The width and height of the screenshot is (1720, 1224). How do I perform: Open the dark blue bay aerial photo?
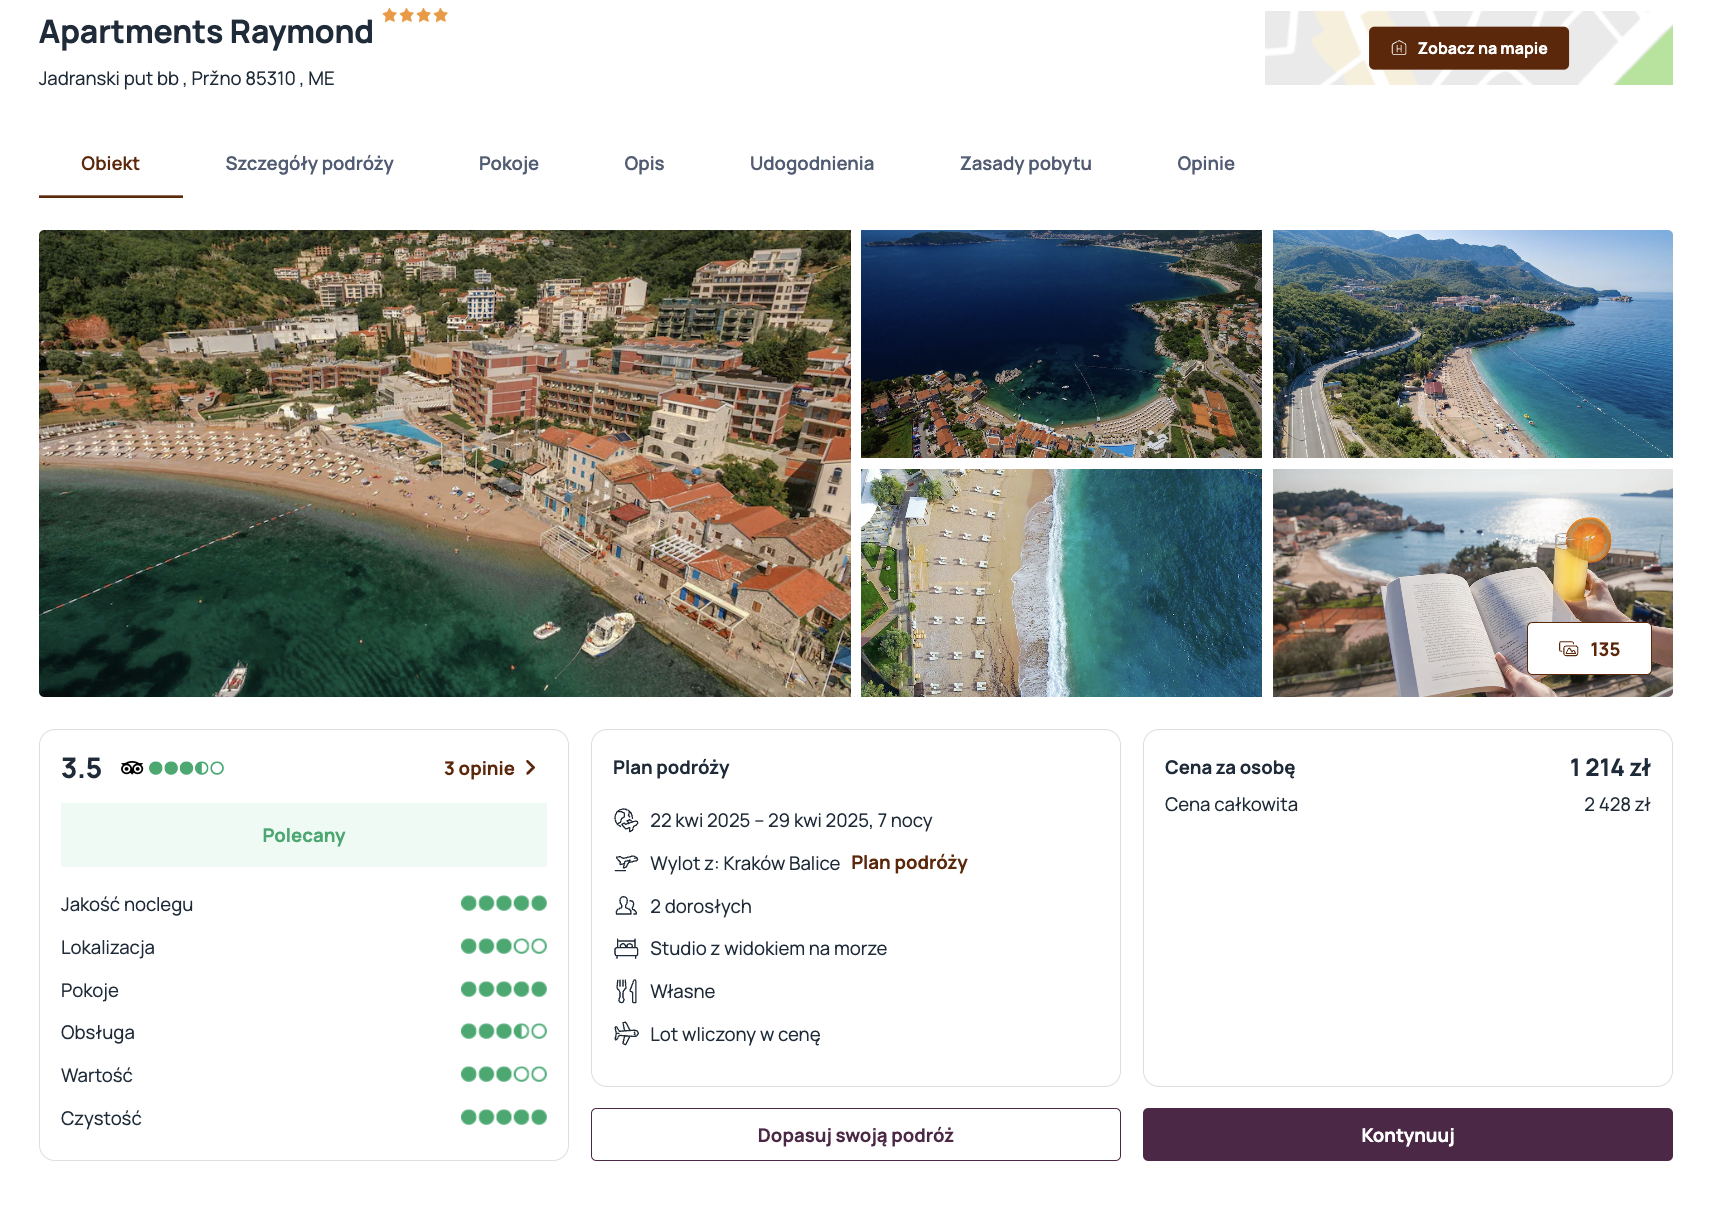[x=1061, y=344]
